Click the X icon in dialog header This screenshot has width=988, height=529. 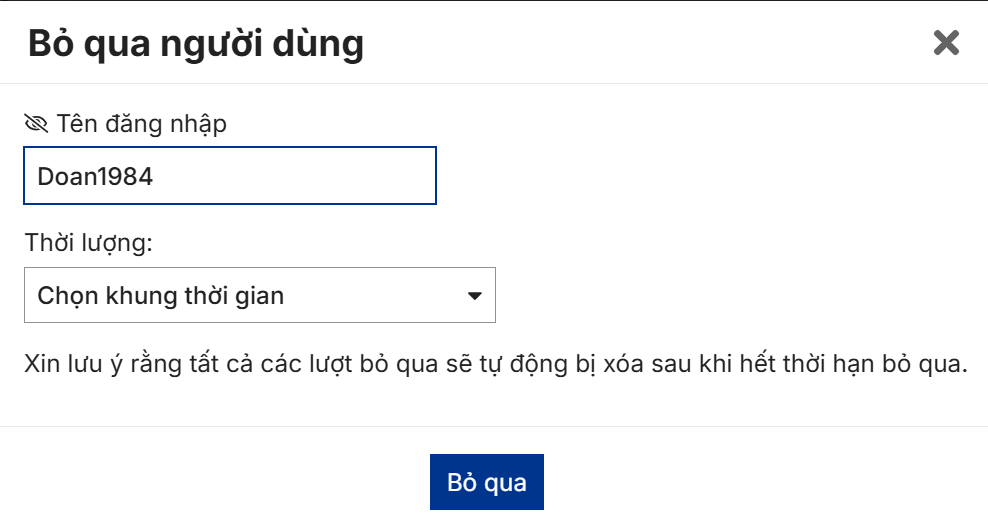point(946,43)
